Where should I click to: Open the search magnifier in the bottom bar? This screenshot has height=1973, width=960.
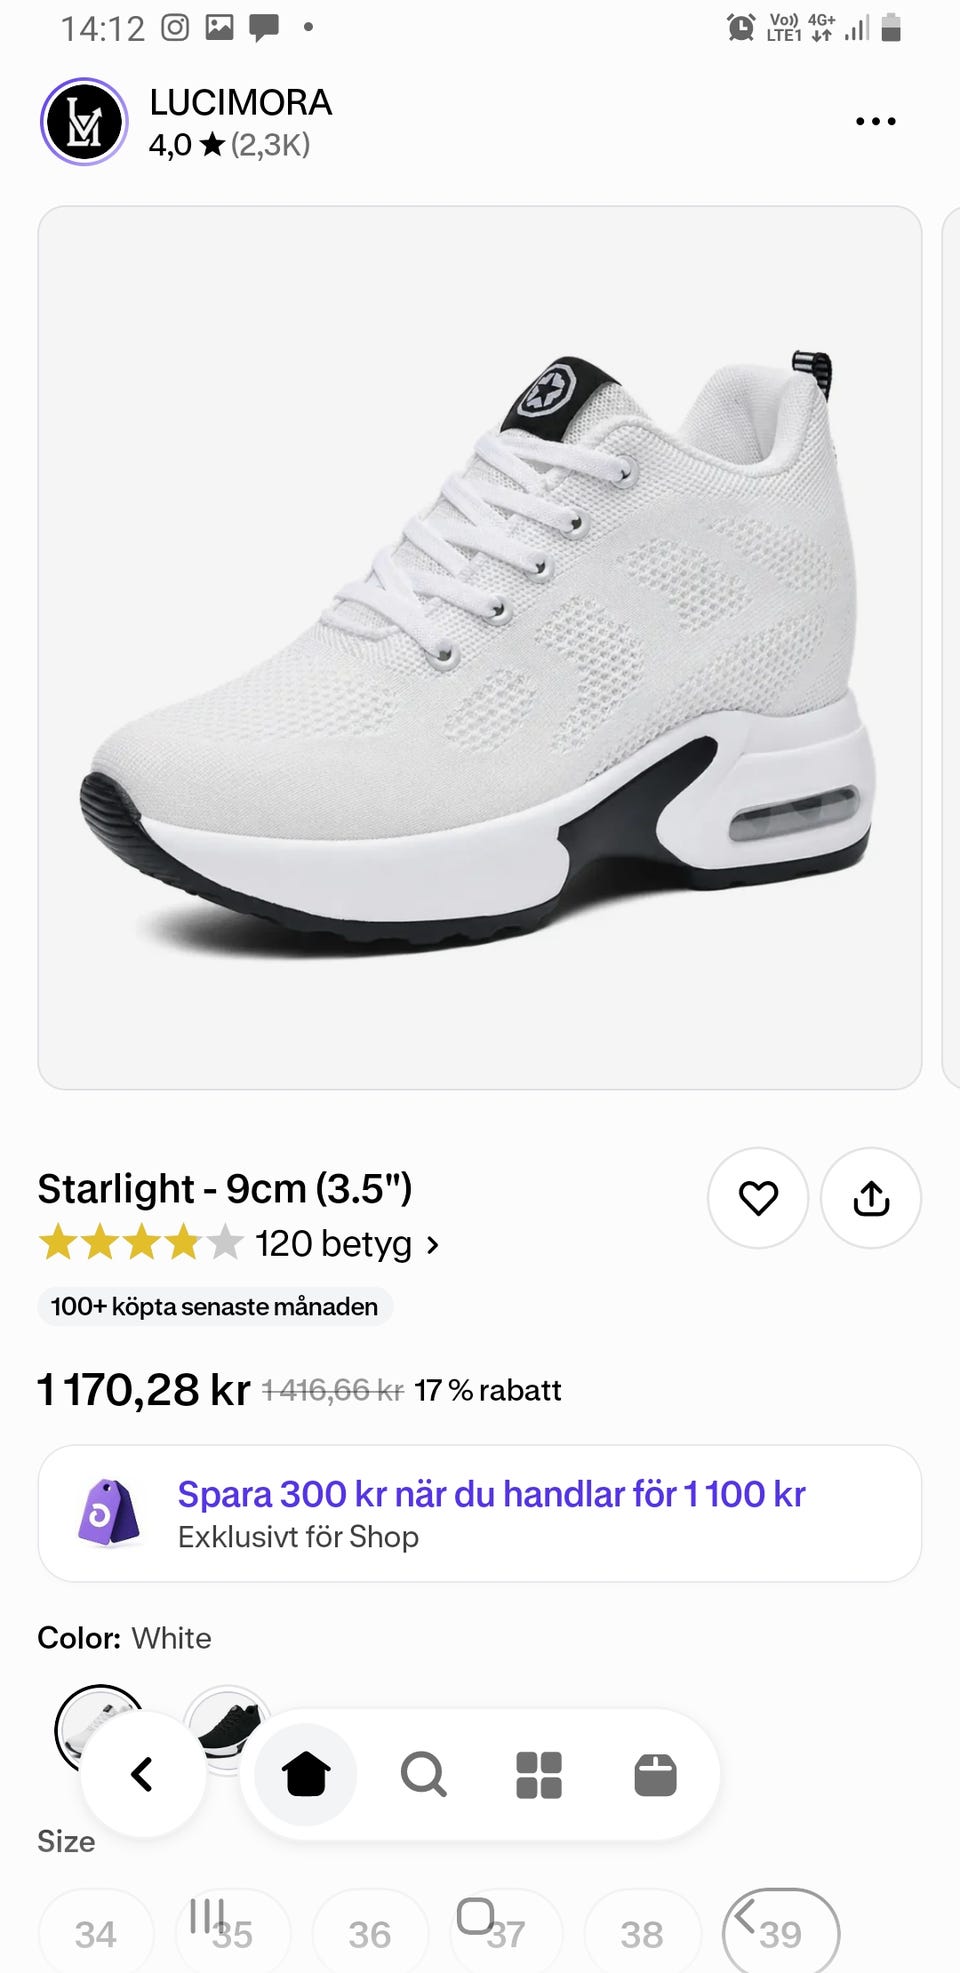click(x=423, y=1775)
